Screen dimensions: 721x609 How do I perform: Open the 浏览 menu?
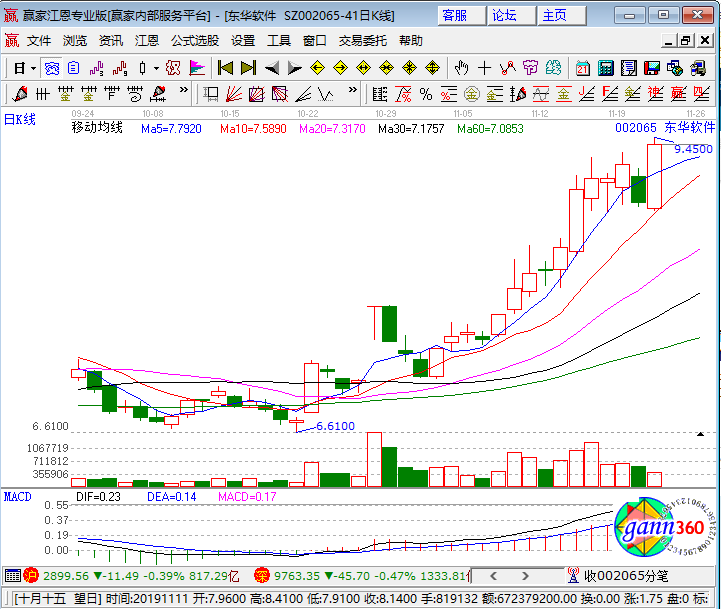(x=75, y=41)
